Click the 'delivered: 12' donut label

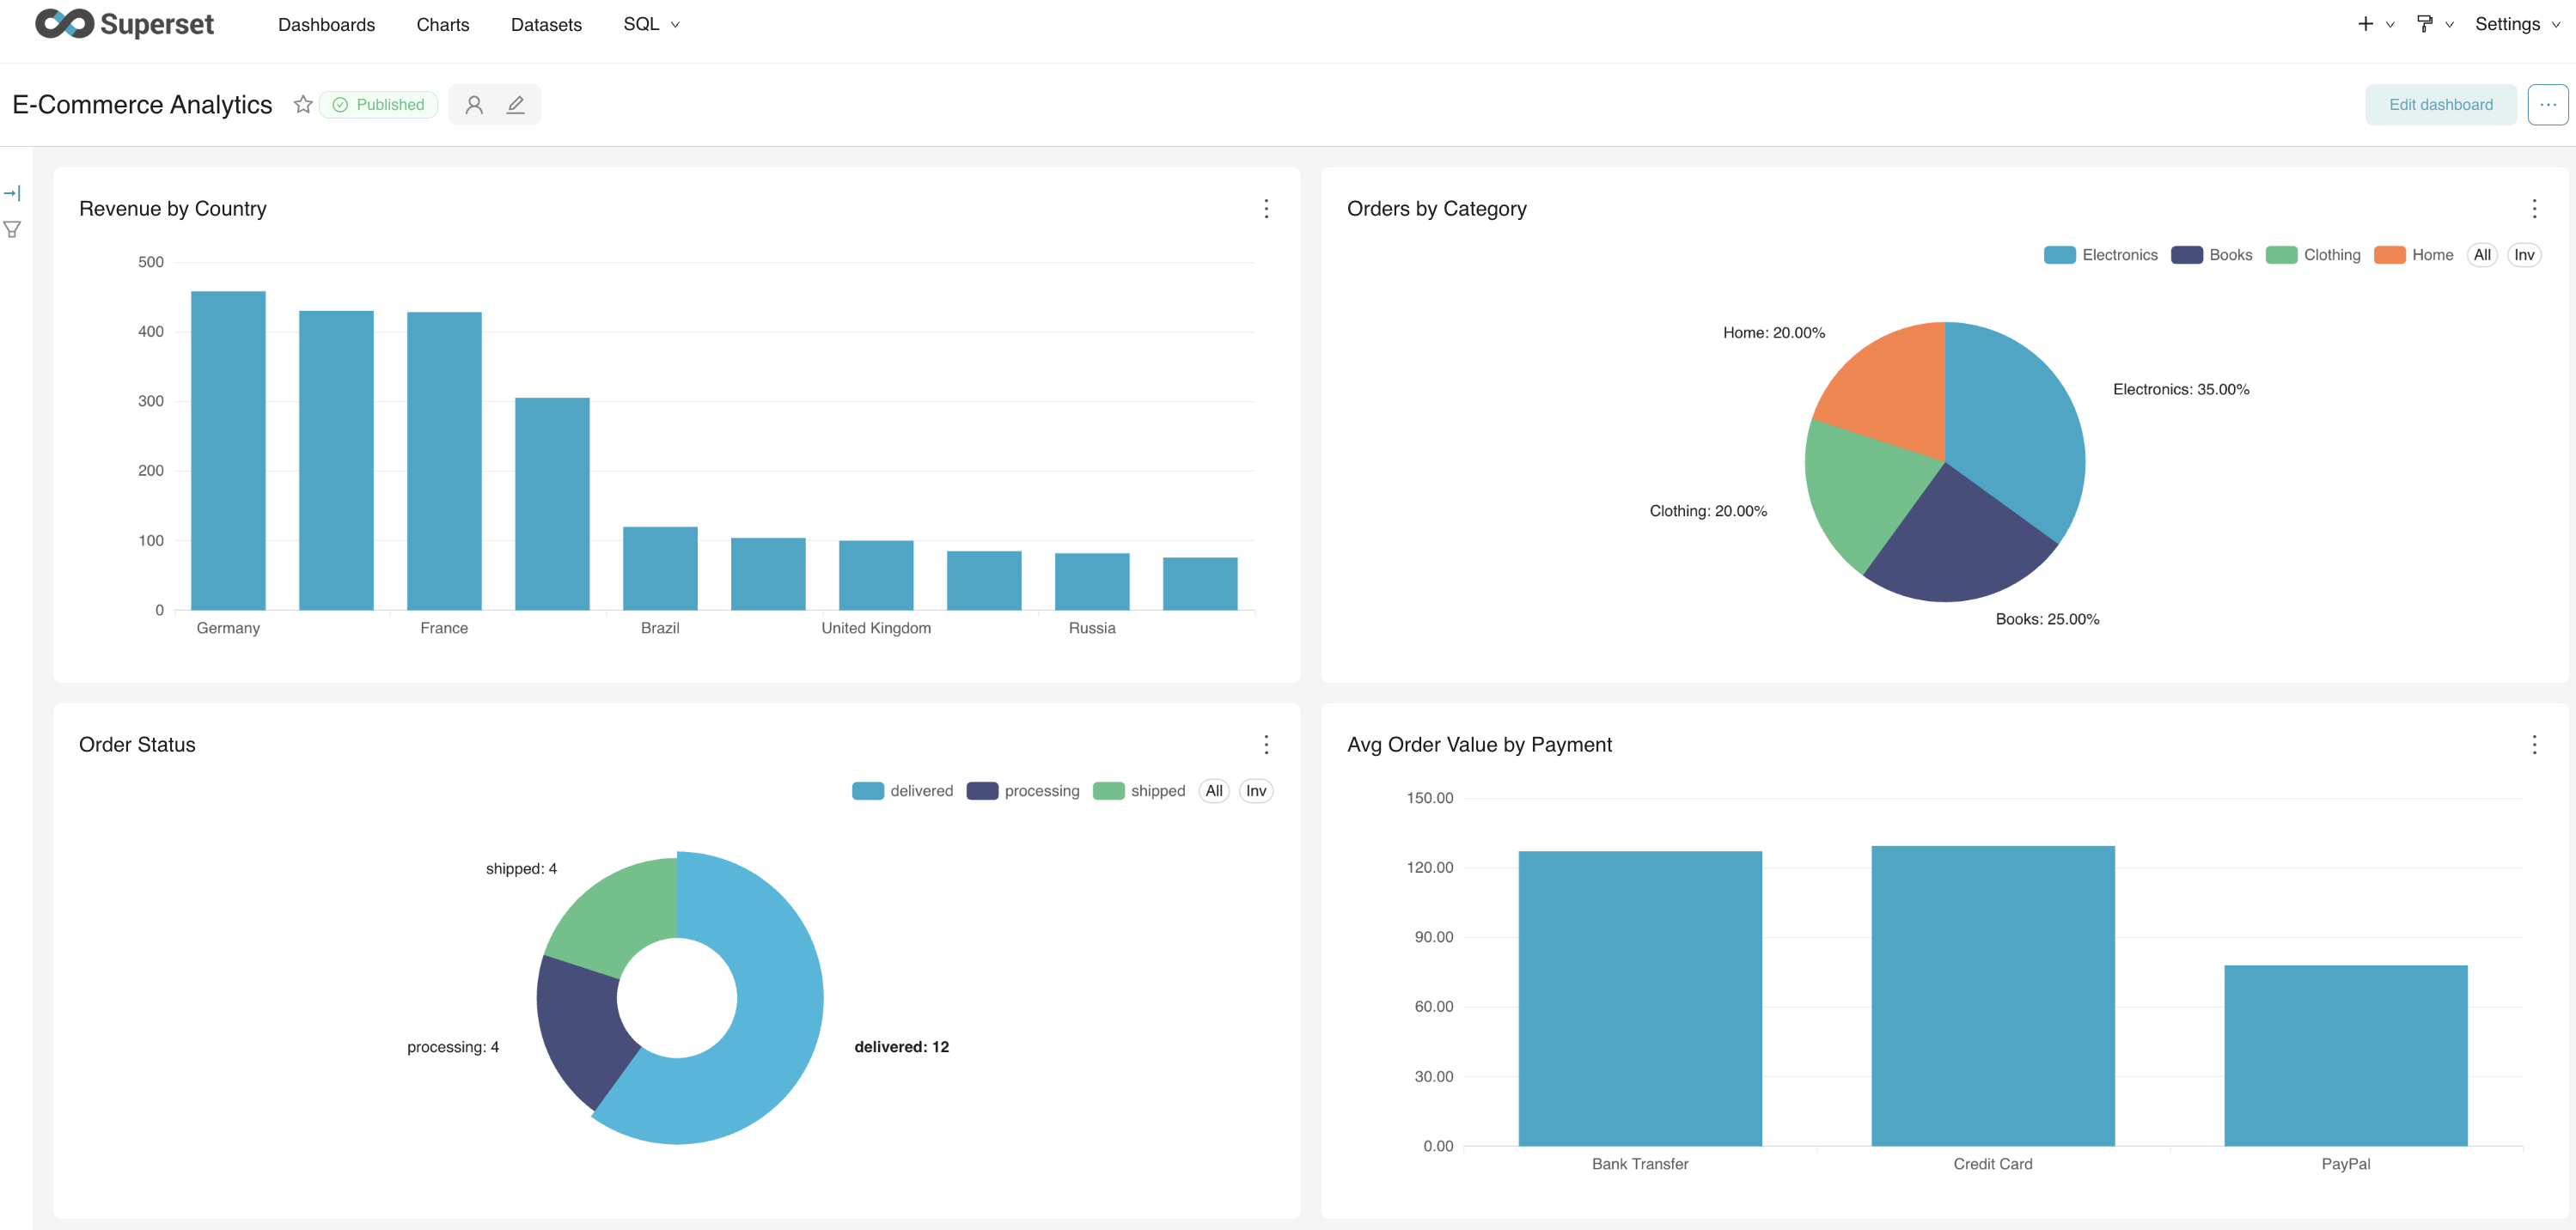click(x=901, y=1047)
